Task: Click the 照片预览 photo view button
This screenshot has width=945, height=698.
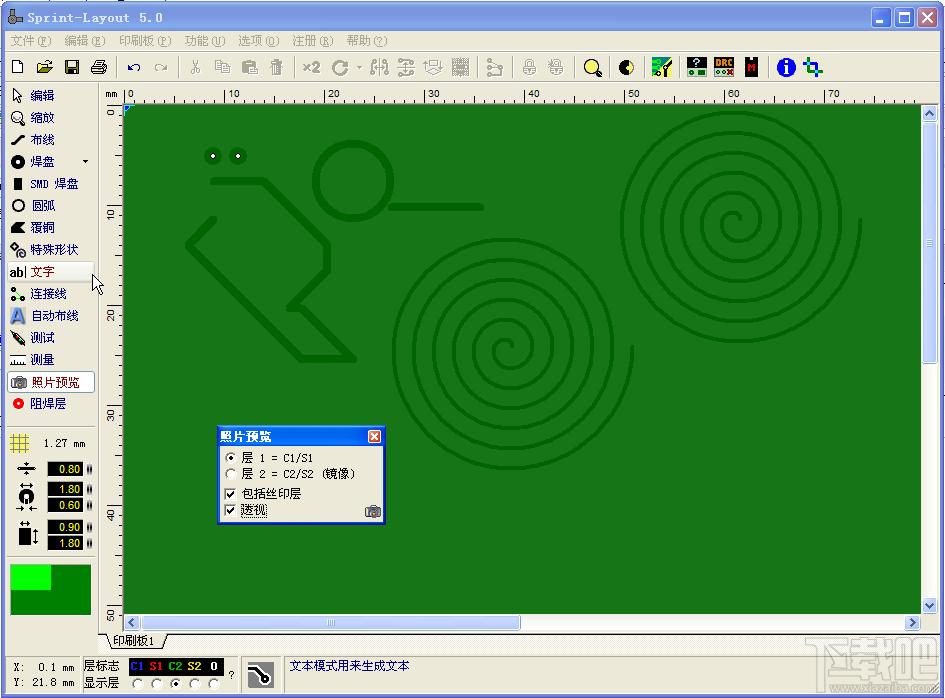Action: [x=51, y=382]
